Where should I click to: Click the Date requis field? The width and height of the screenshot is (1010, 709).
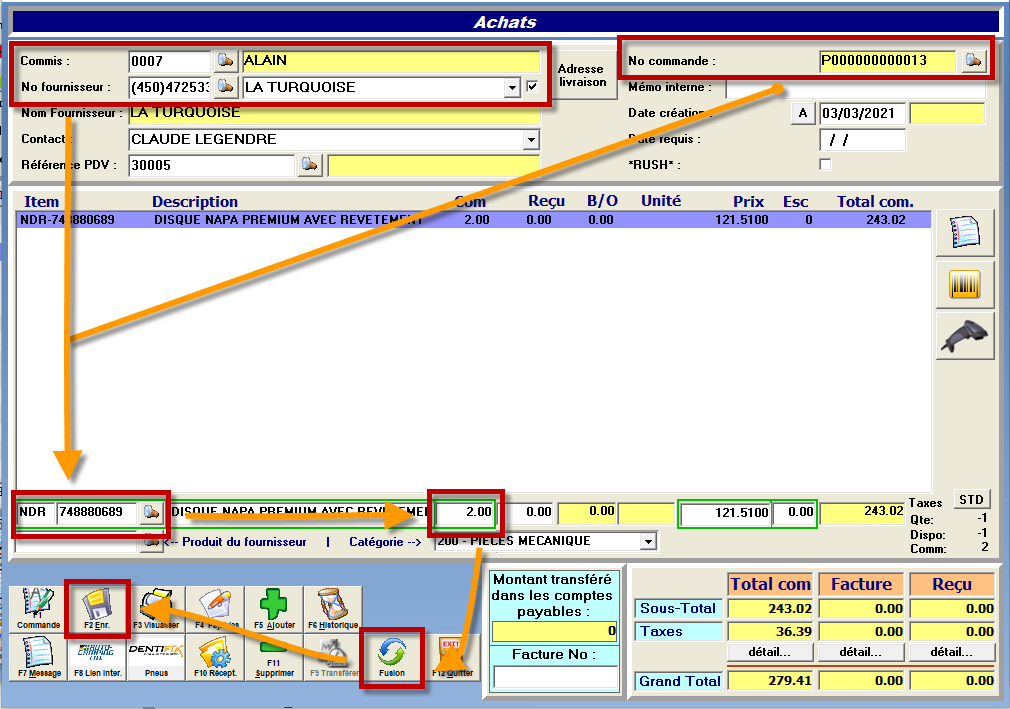point(862,140)
